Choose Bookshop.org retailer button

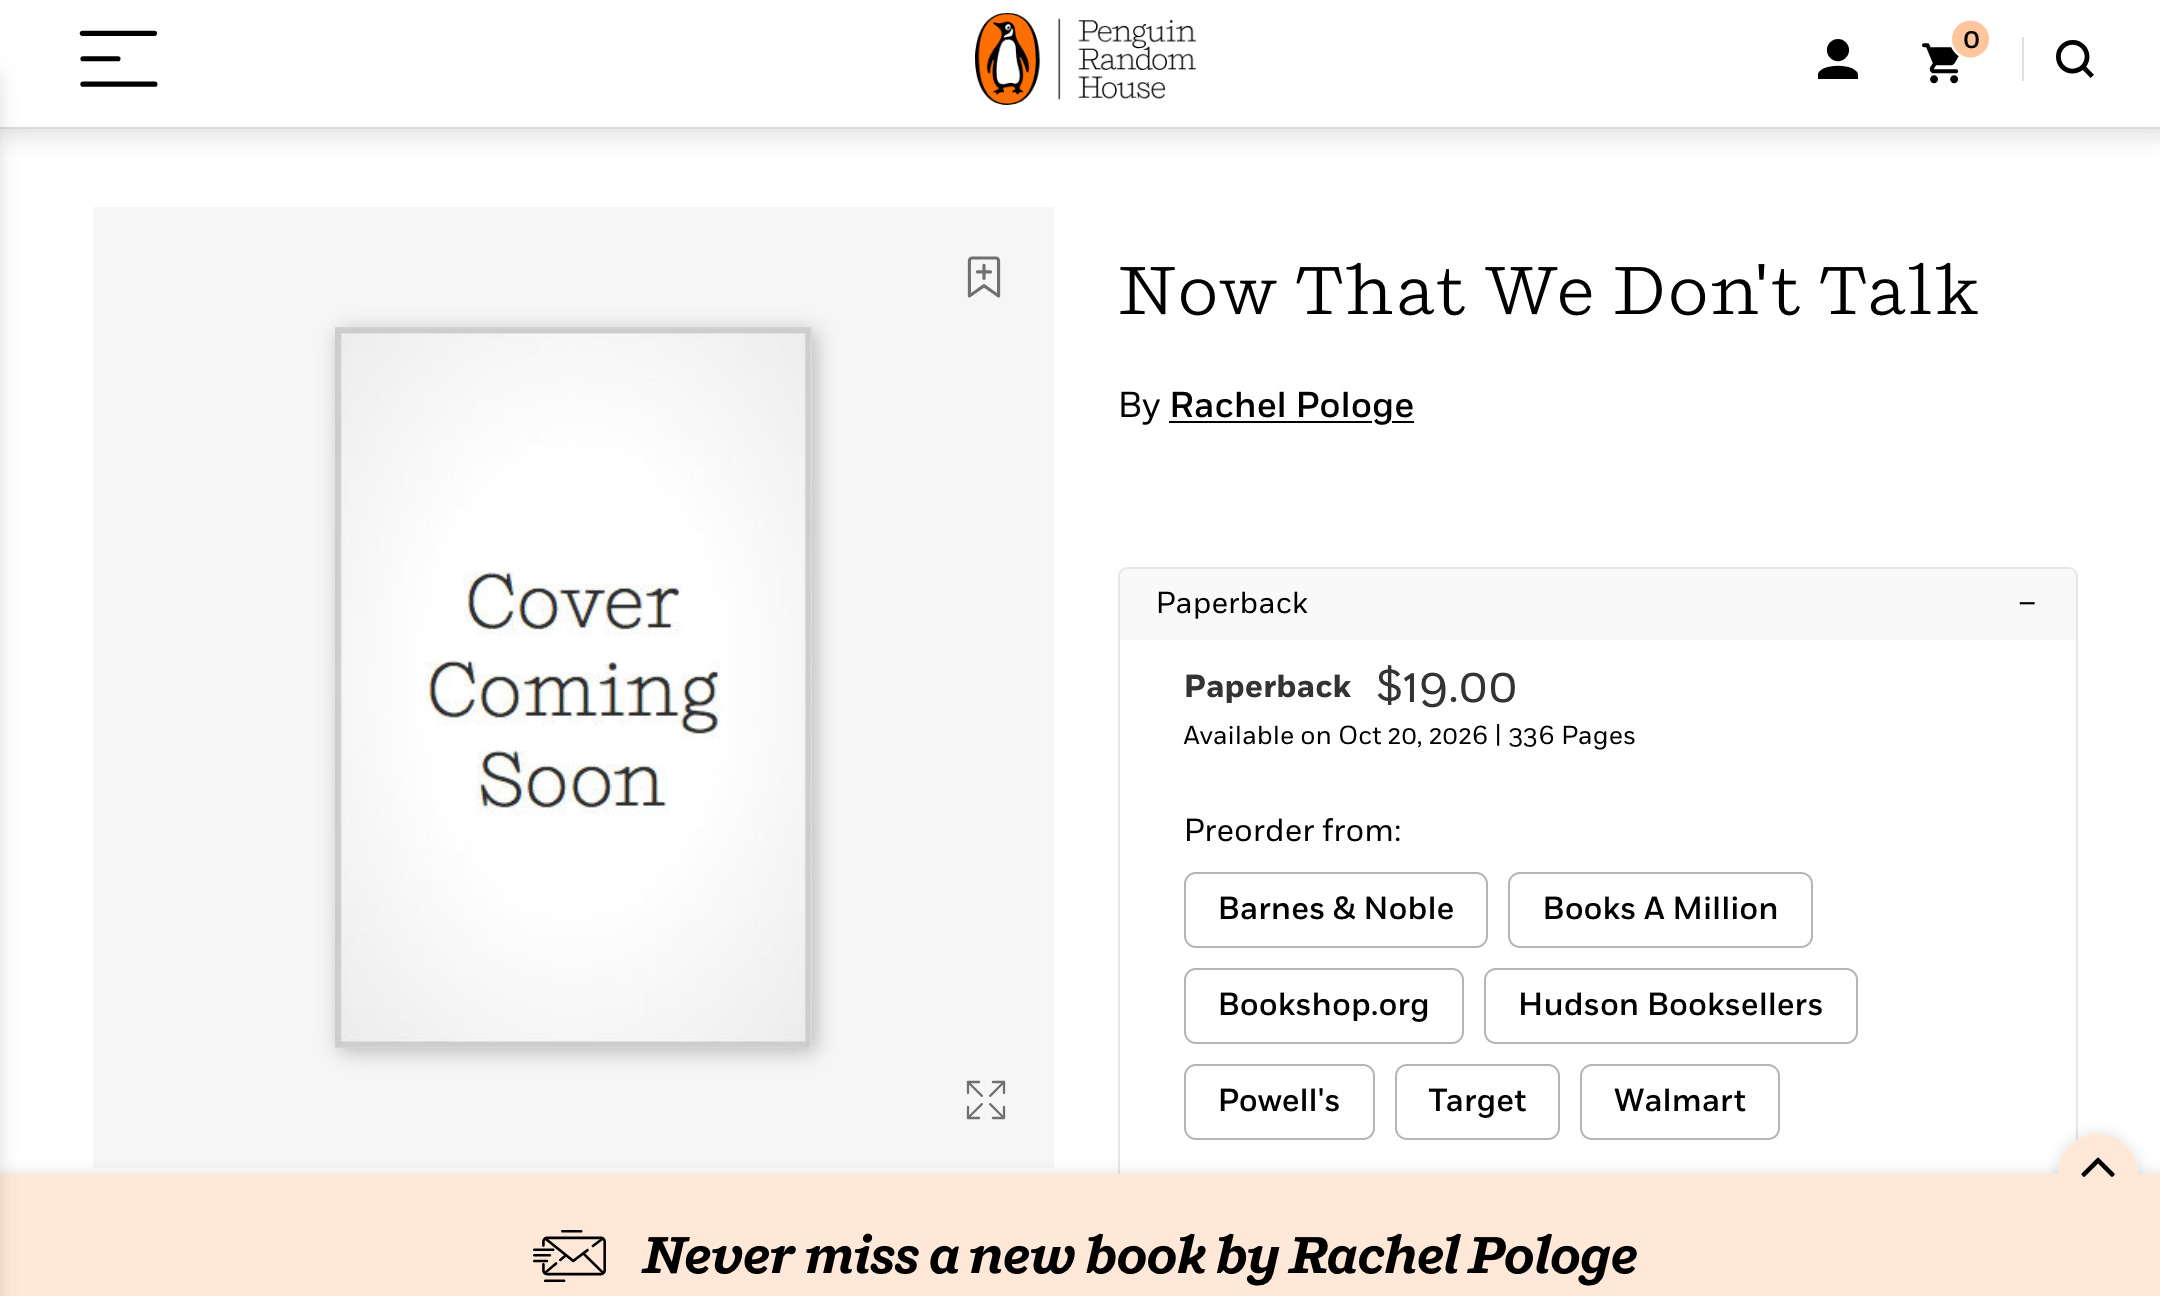point(1323,1005)
